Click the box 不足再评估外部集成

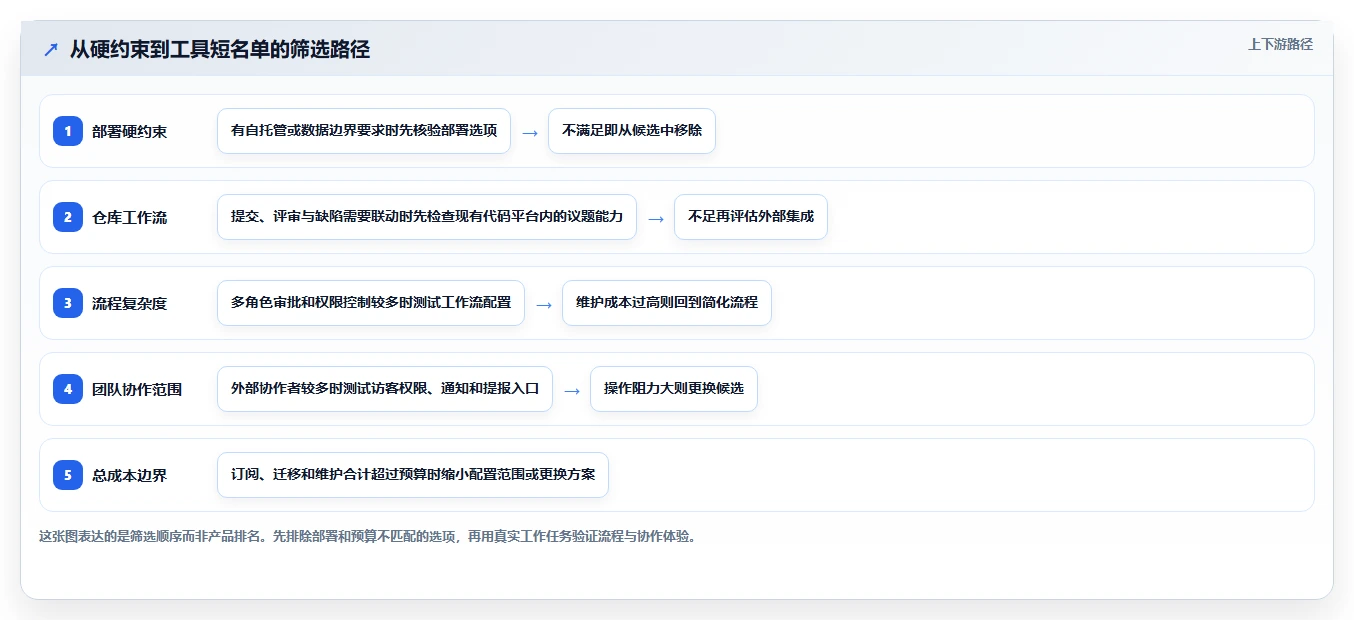pos(751,217)
